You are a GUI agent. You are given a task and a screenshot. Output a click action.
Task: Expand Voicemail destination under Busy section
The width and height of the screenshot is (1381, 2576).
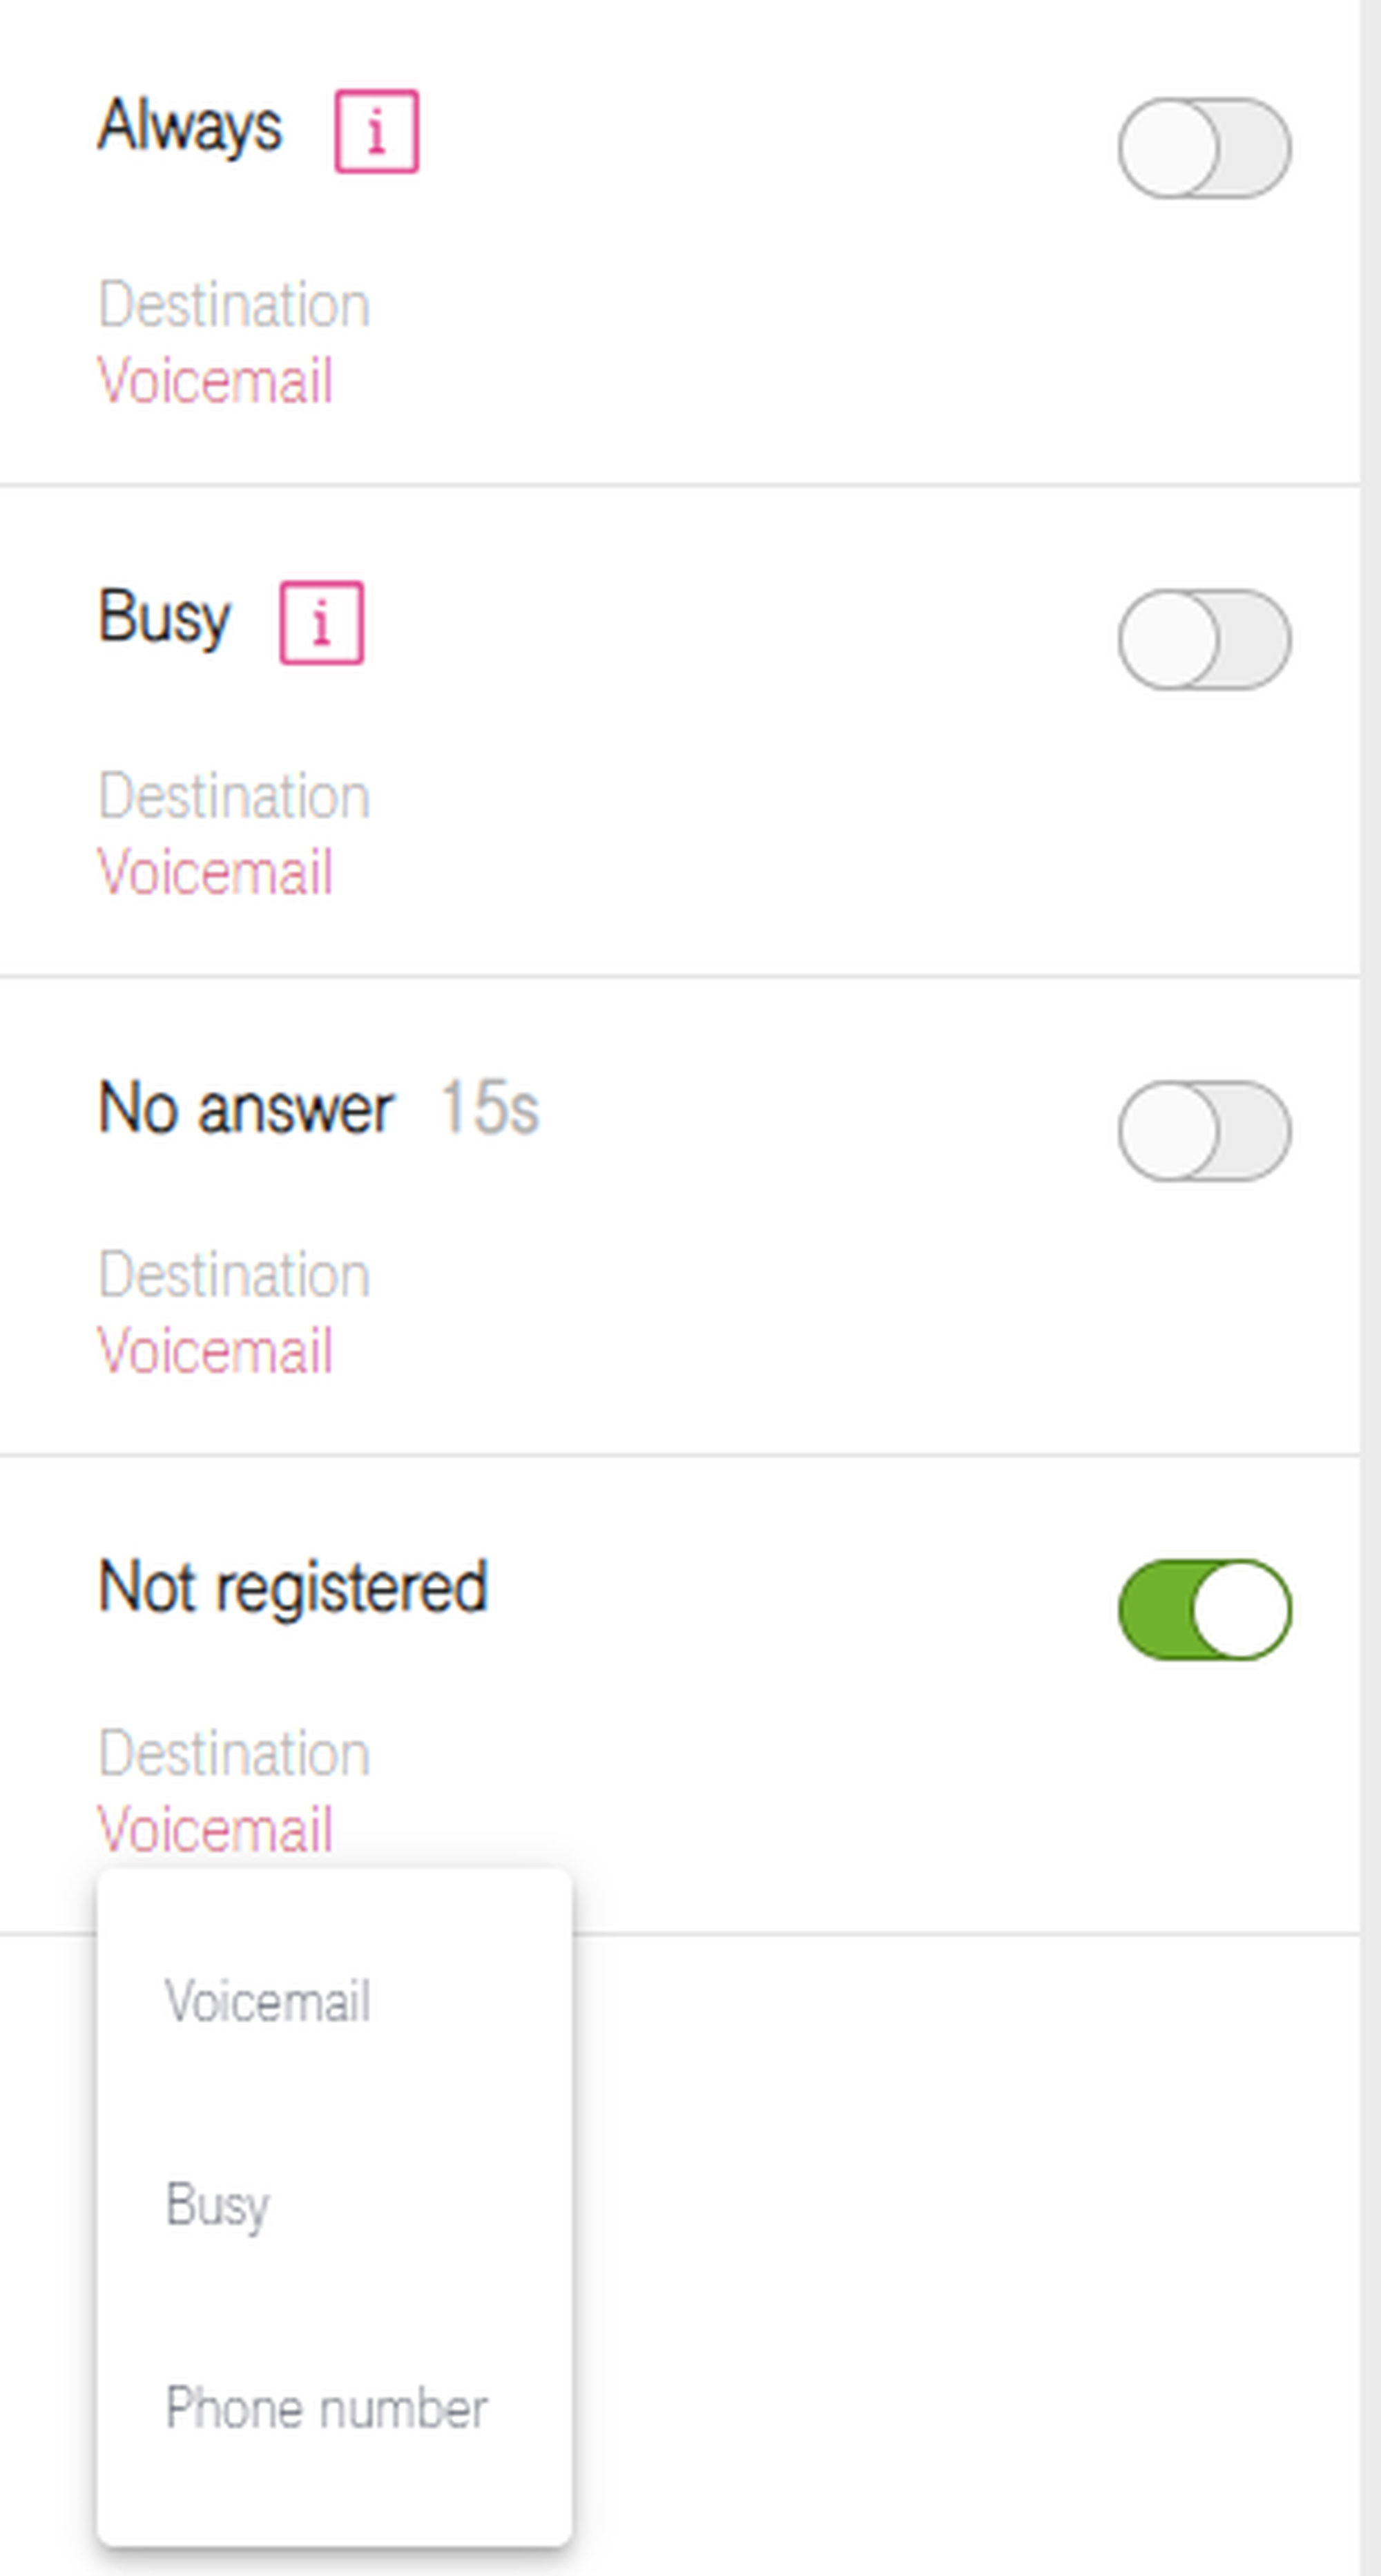tap(215, 872)
